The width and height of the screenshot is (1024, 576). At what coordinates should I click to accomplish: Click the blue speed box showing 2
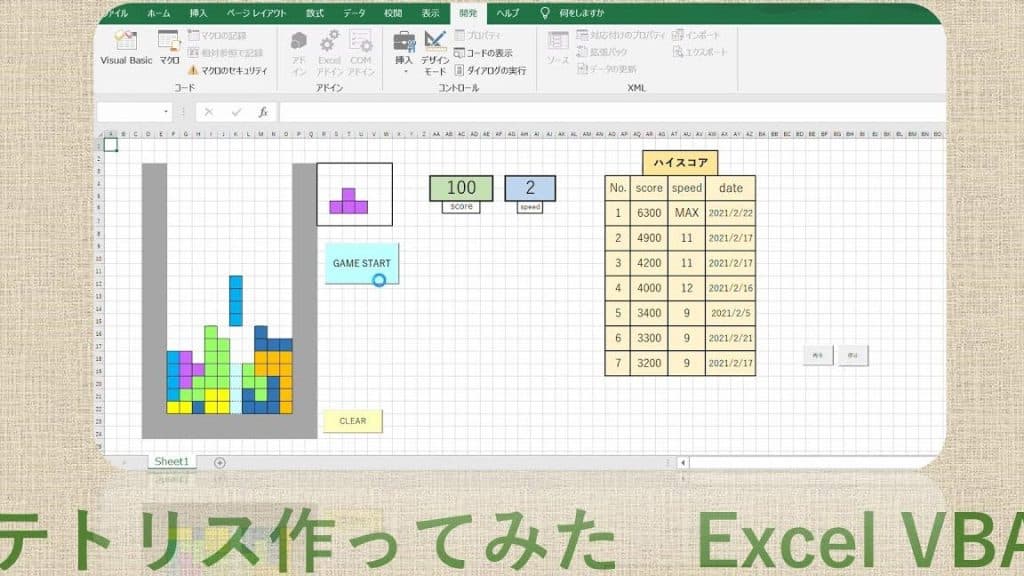530,188
